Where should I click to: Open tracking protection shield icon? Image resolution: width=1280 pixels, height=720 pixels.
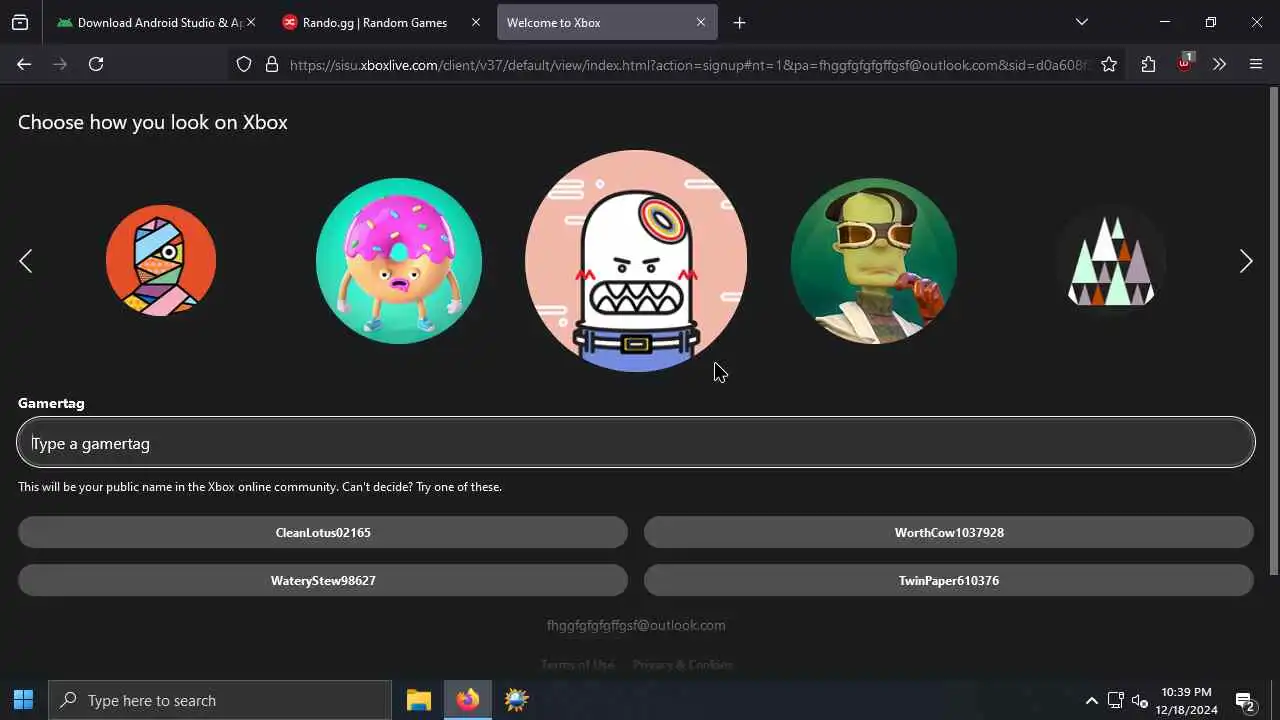(x=244, y=64)
